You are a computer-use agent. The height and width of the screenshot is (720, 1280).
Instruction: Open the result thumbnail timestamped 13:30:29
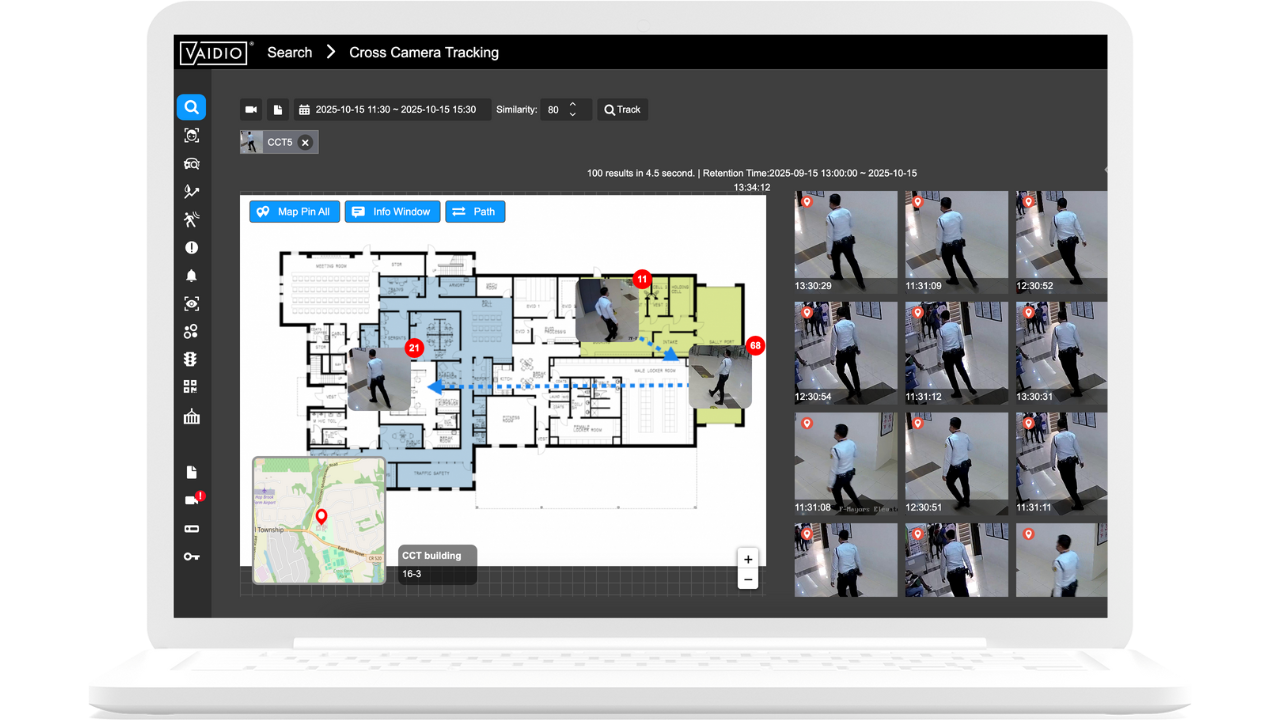(845, 241)
